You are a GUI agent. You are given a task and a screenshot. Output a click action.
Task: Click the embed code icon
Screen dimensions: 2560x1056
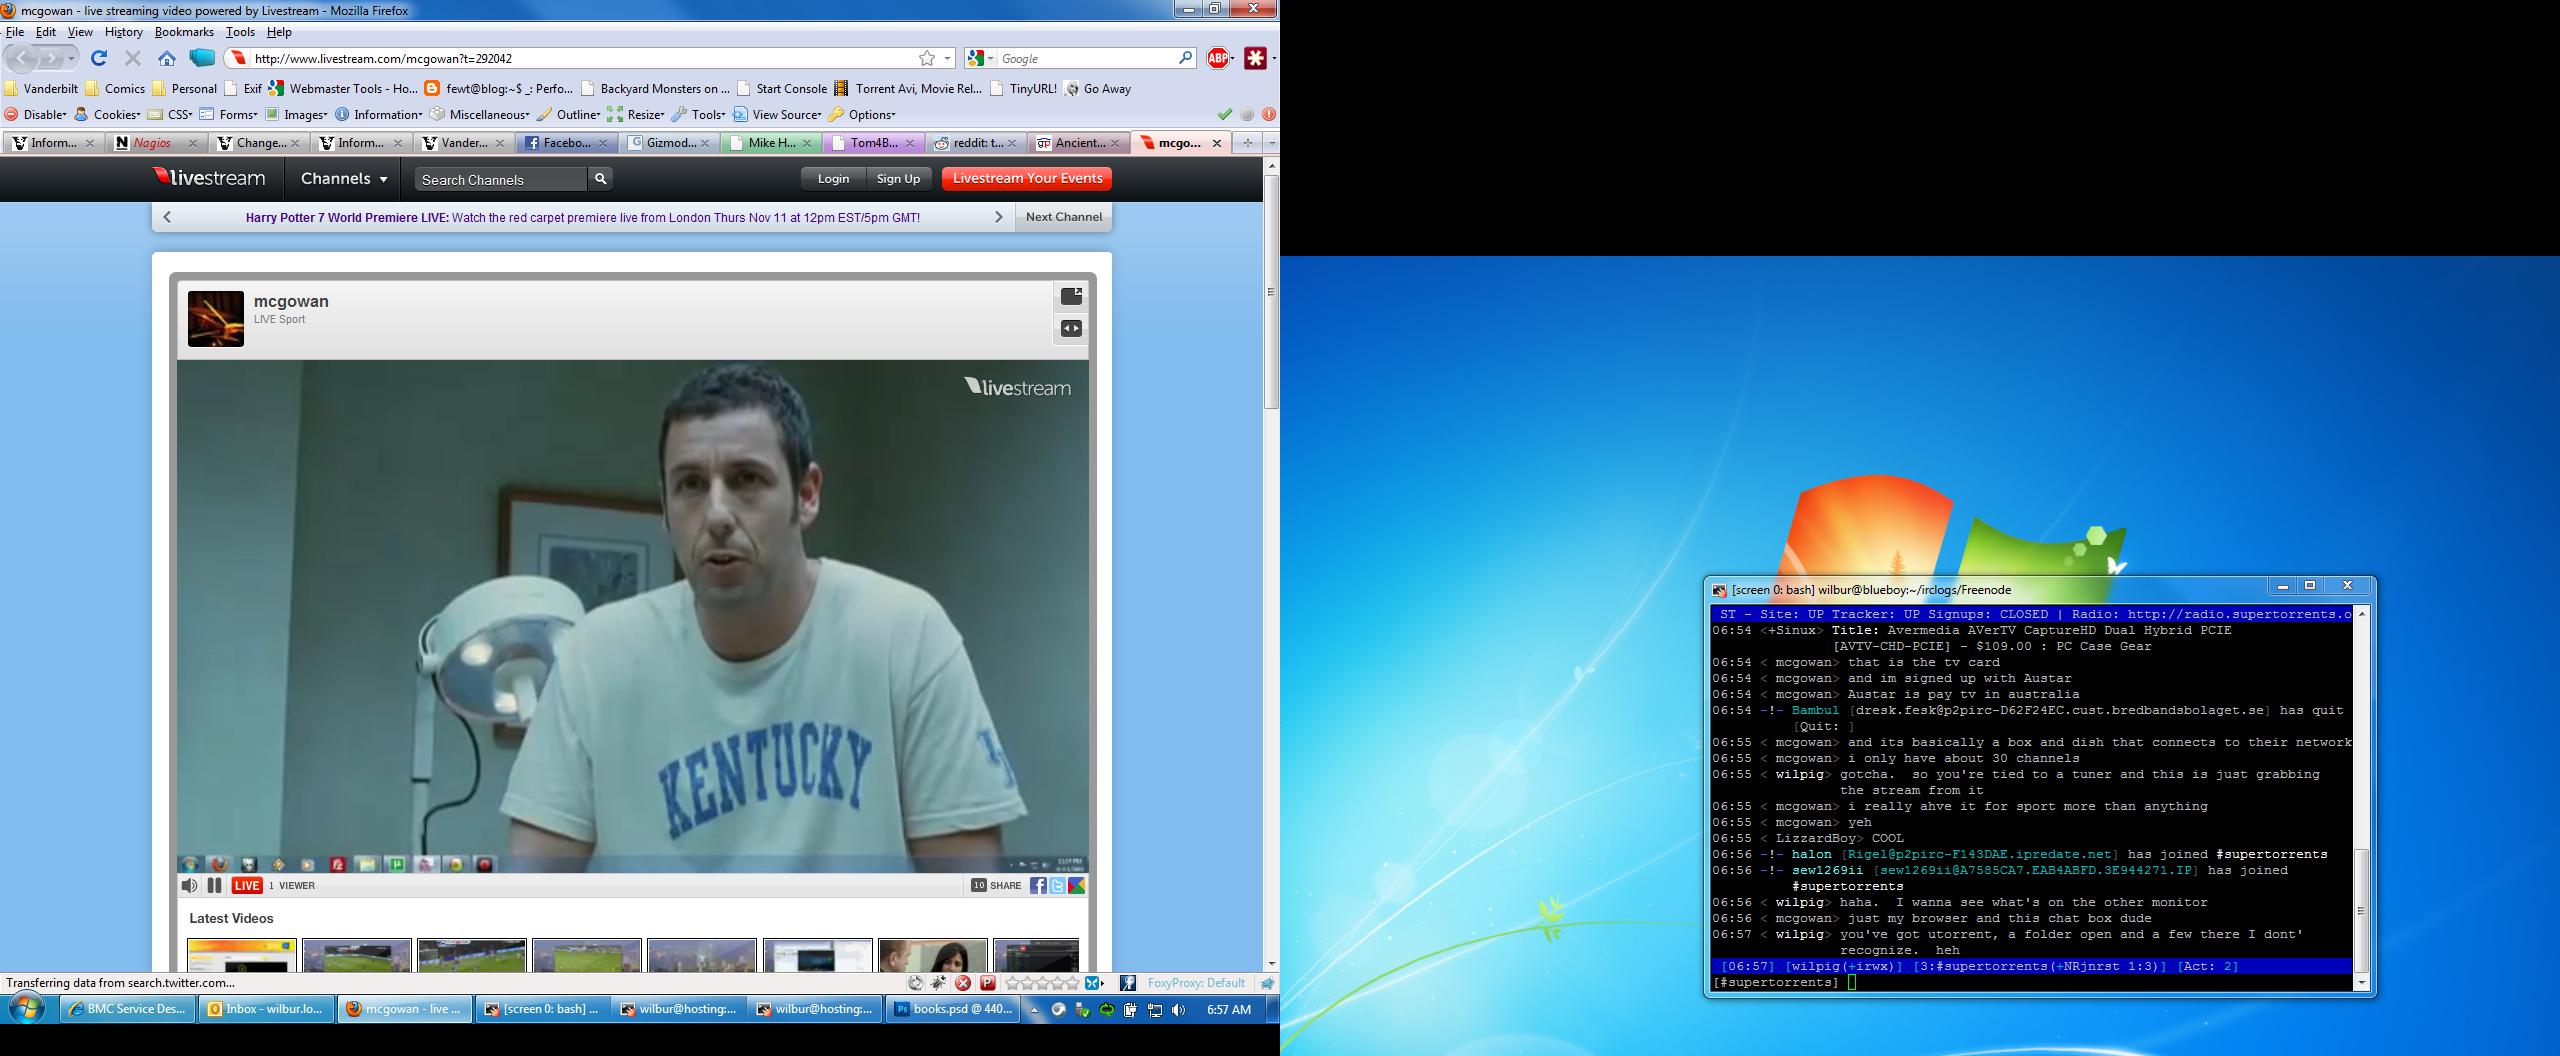pos(1071,328)
